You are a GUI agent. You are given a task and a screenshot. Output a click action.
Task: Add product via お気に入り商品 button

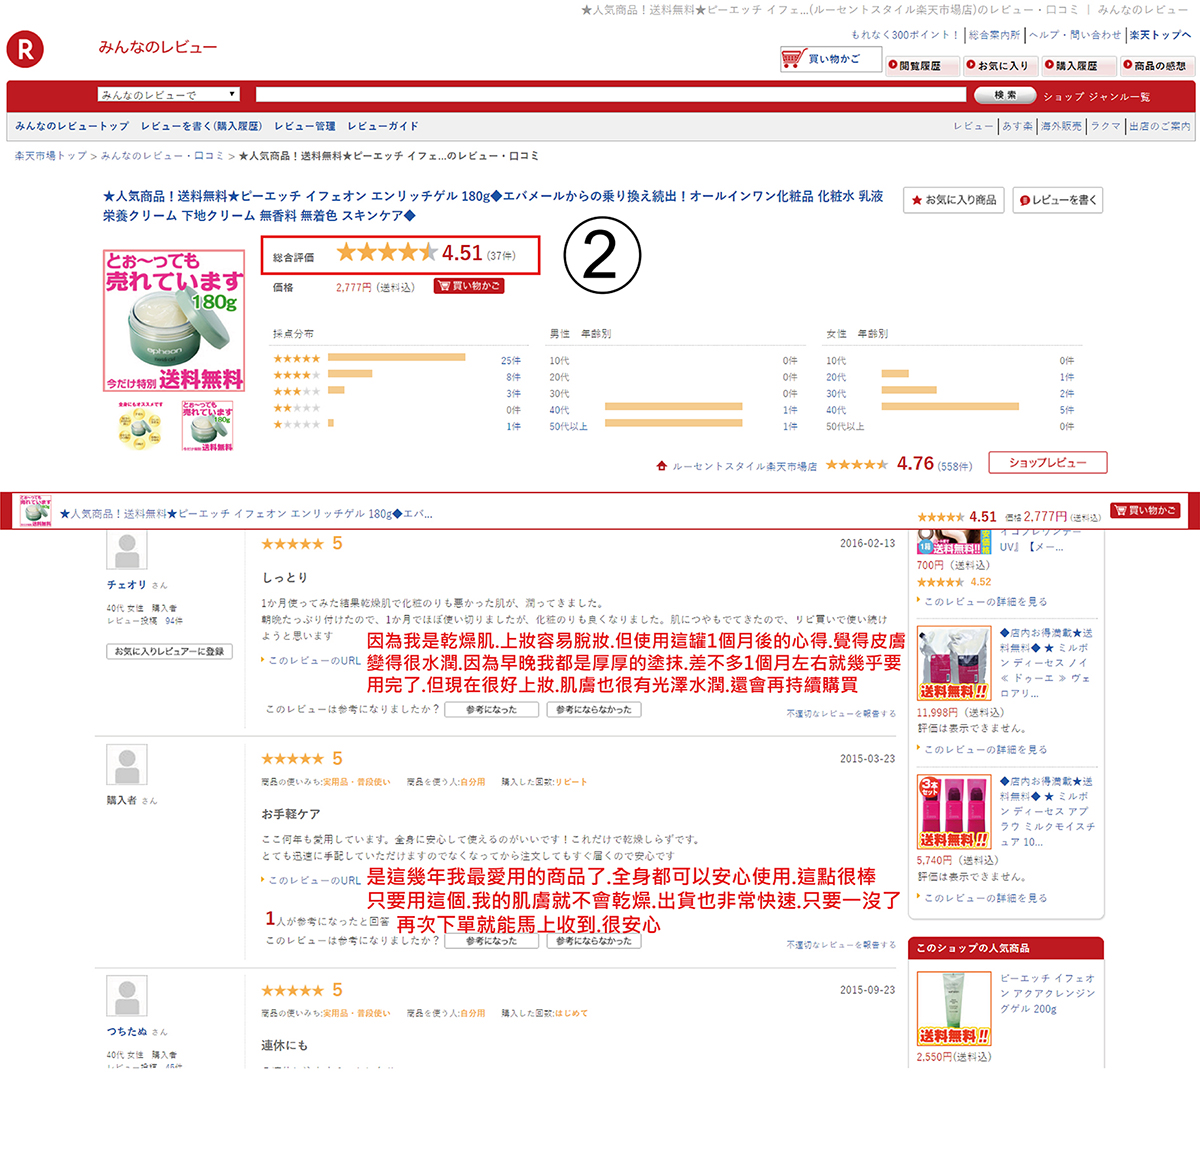point(953,200)
